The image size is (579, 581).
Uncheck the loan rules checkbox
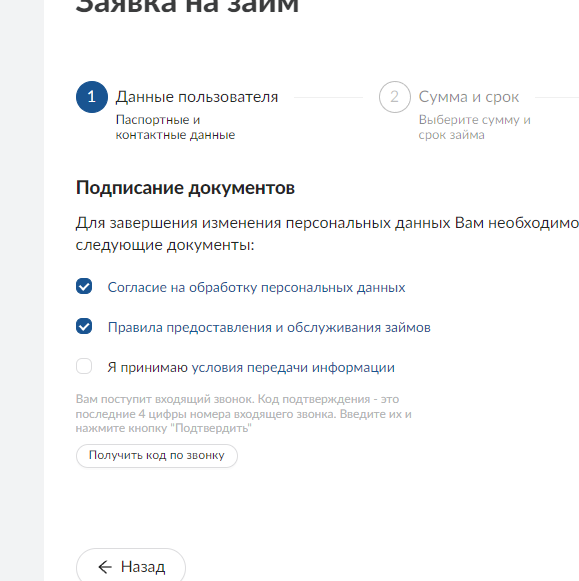(84, 326)
